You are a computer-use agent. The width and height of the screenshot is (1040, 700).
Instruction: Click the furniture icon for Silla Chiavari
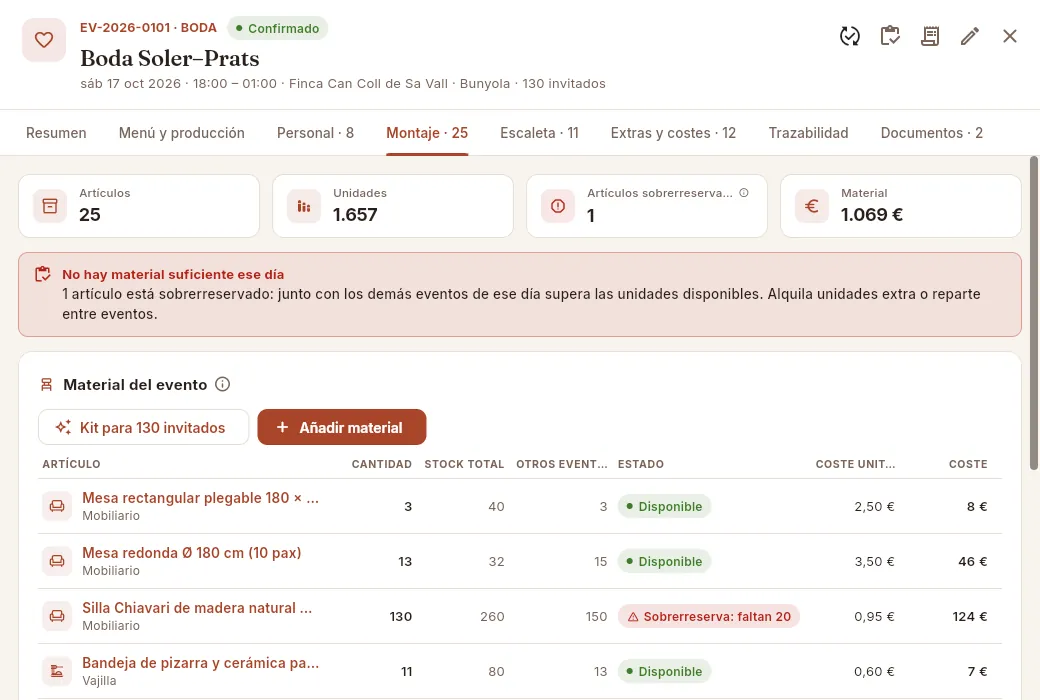(x=57, y=616)
